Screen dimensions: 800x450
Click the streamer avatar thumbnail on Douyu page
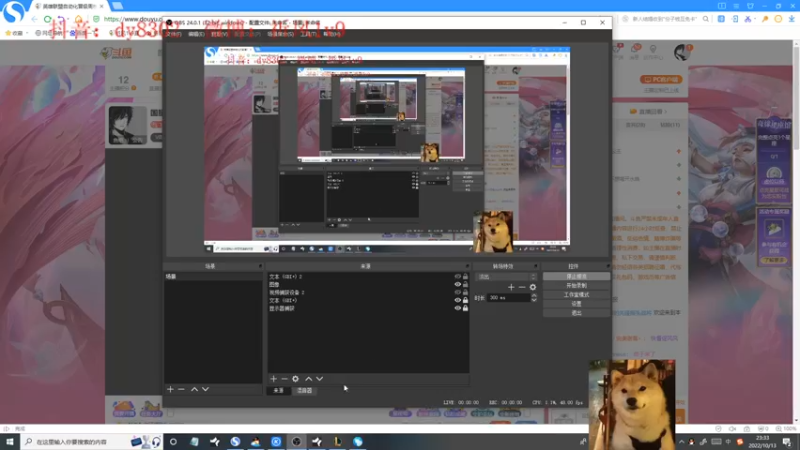pos(128,125)
